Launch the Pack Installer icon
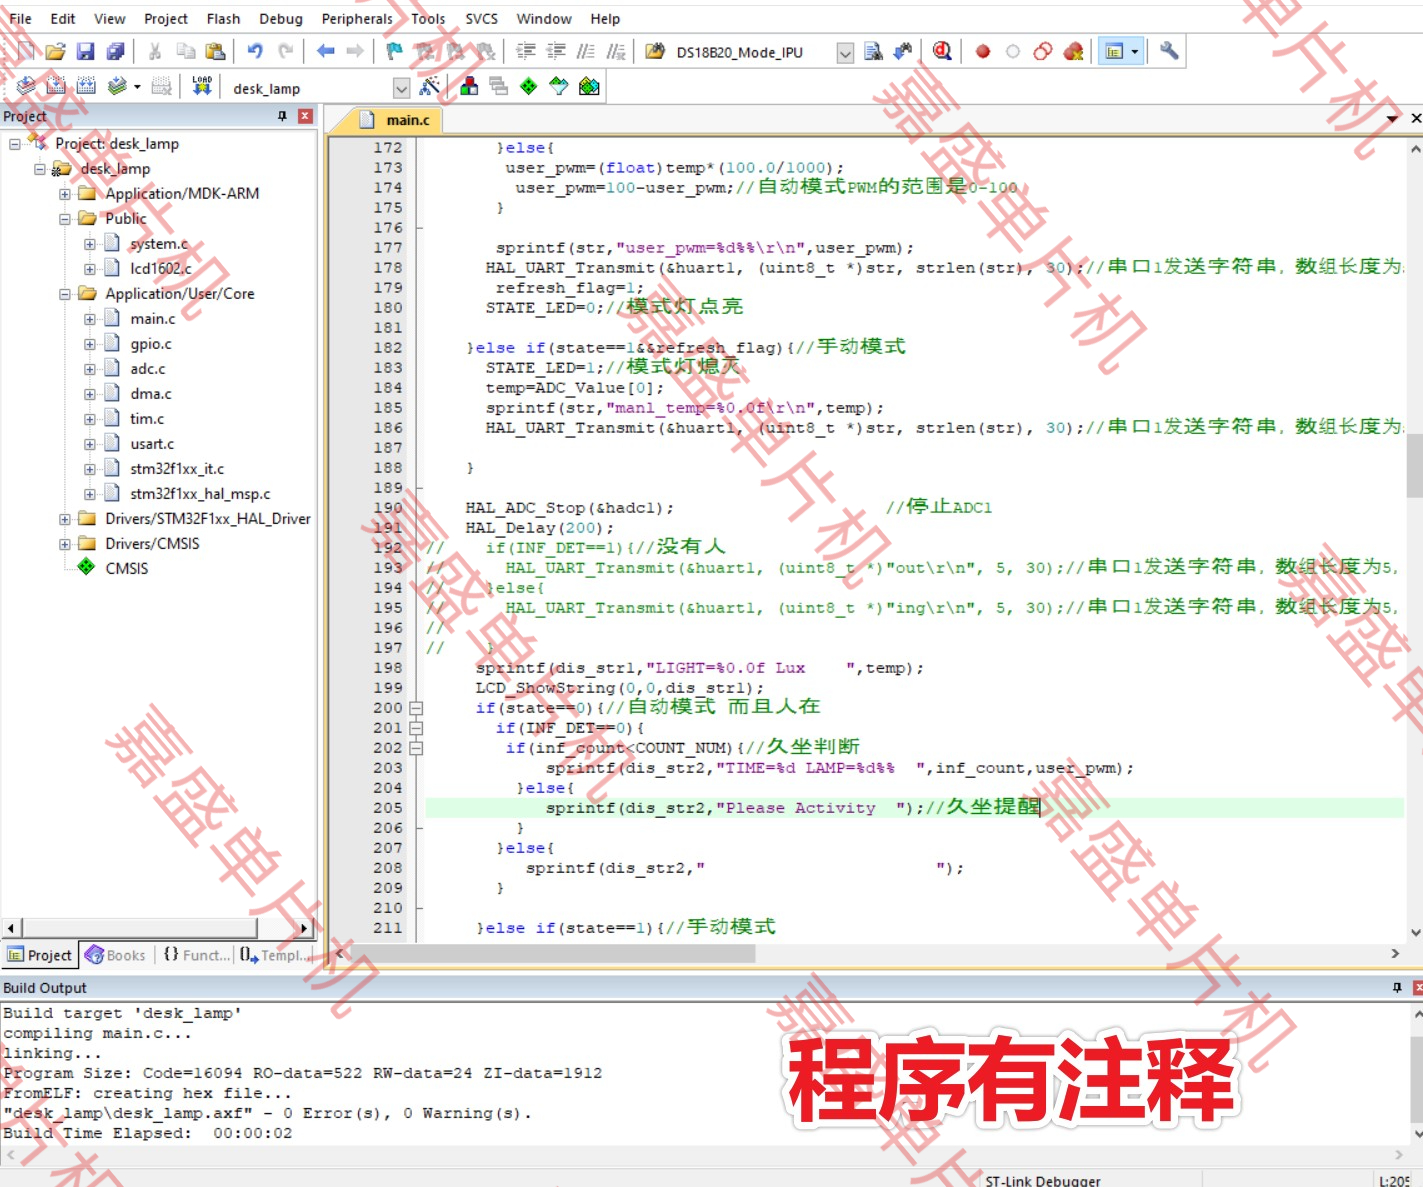The height and width of the screenshot is (1187, 1423). [589, 87]
